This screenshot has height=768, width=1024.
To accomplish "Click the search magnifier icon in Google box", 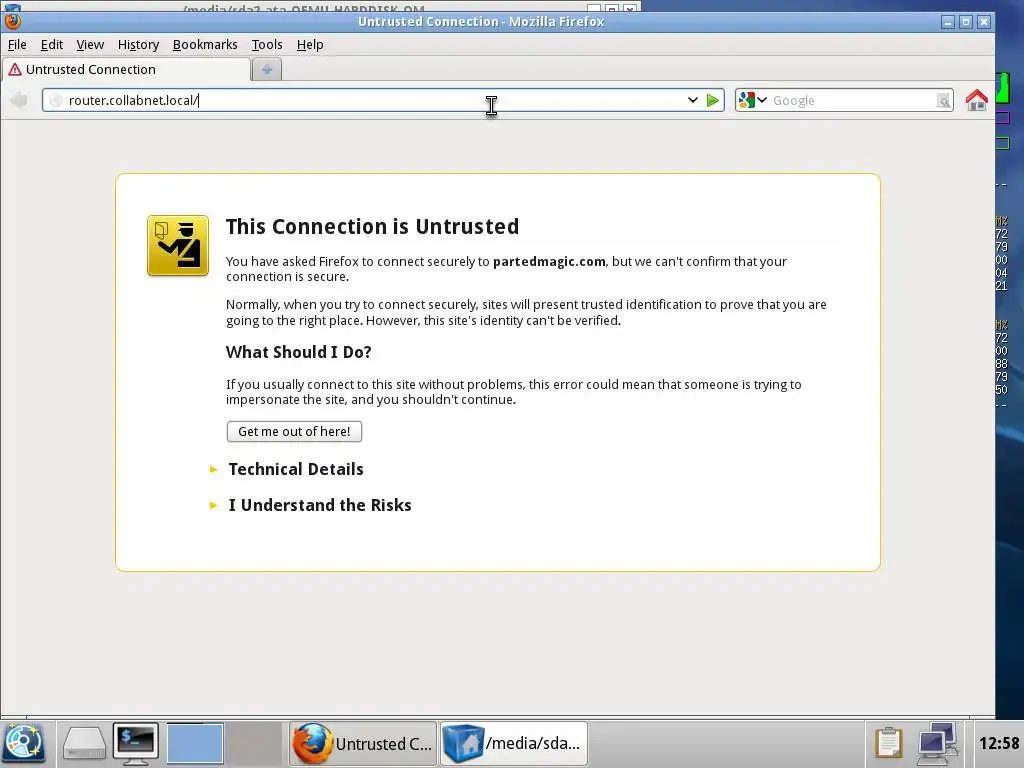I will click(x=943, y=101).
